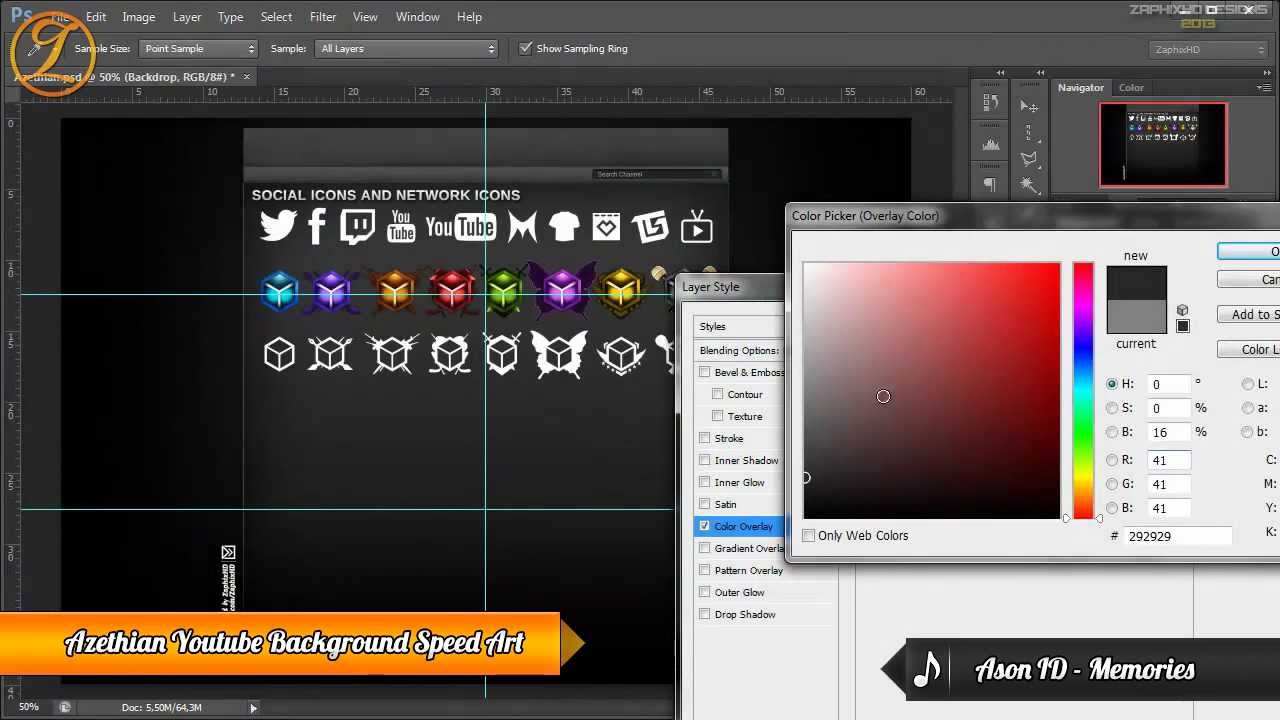Click the web-safe color square icon
1280x720 pixels.
click(x=1182, y=326)
